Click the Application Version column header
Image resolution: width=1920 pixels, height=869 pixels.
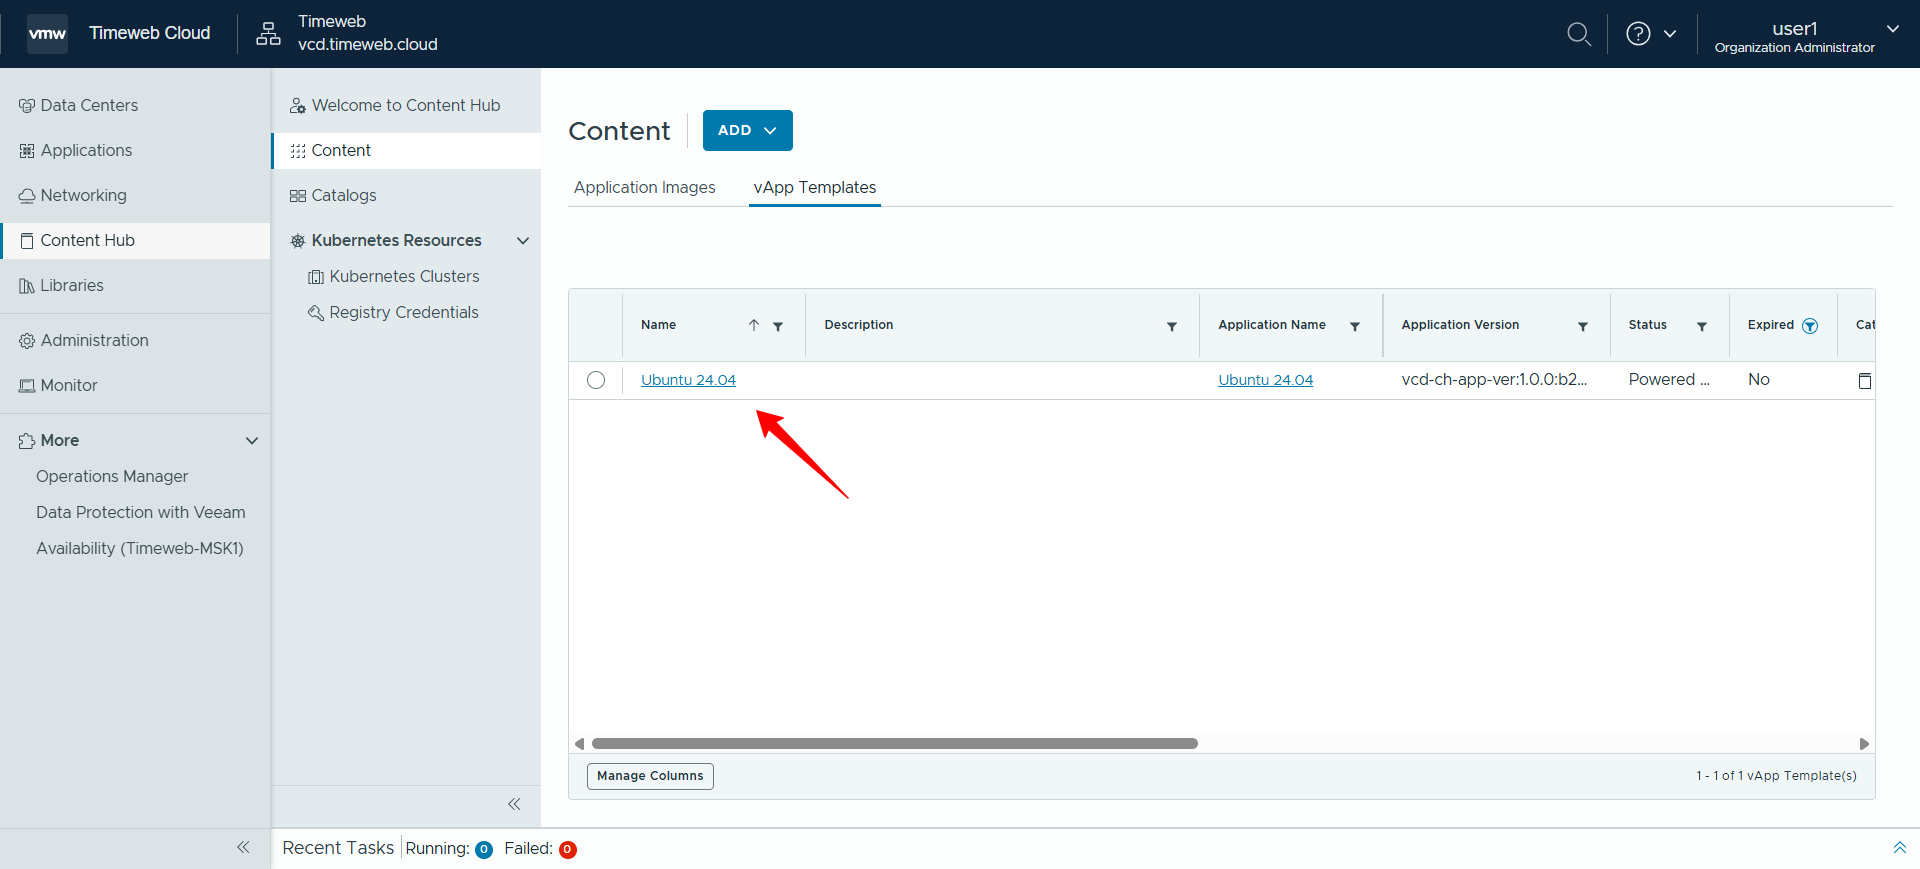pyautogui.click(x=1460, y=325)
